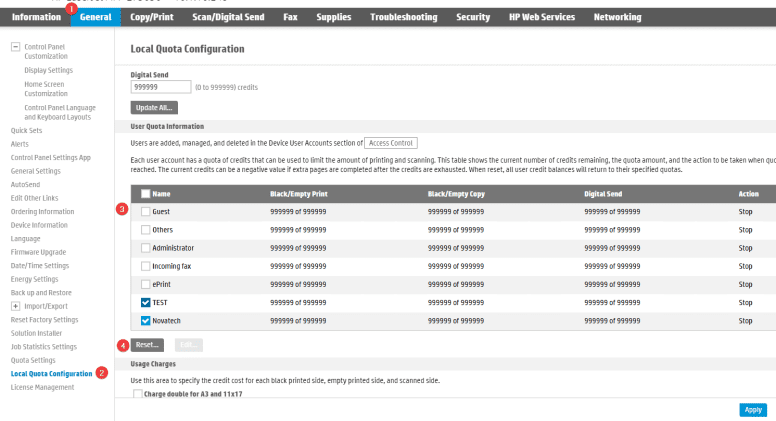
Task: Enable Charge double for A3 and 11x17
Action: coord(138,394)
